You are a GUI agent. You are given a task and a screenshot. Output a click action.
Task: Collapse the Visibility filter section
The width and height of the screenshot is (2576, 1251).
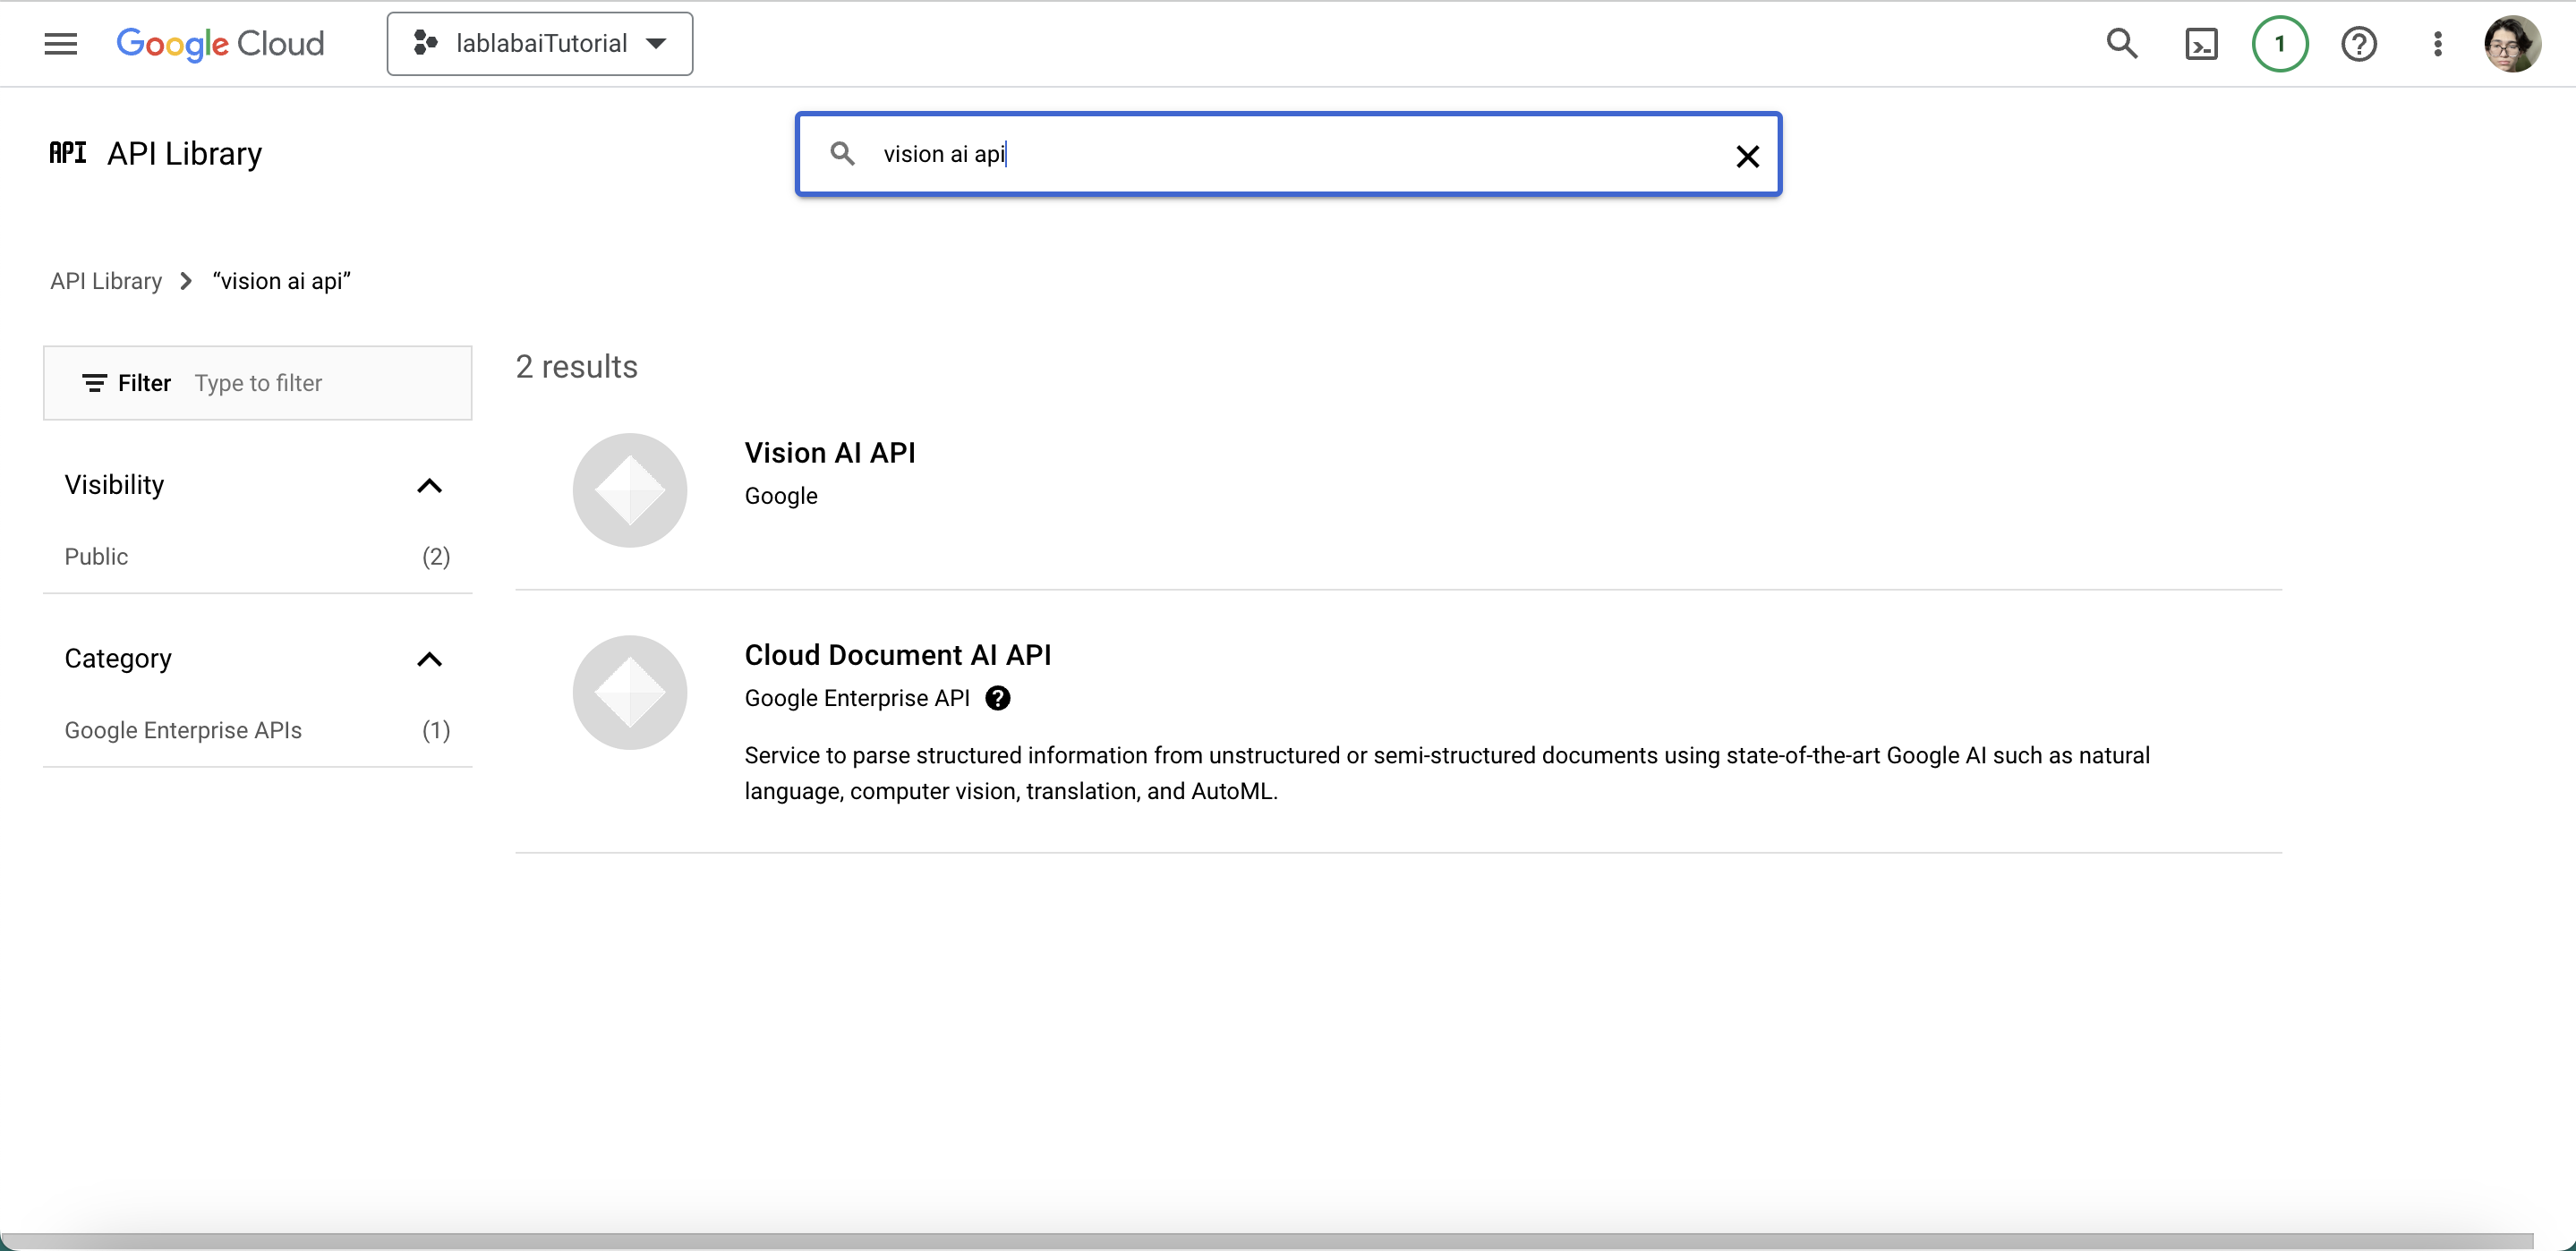pyautogui.click(x=429, y=486)
